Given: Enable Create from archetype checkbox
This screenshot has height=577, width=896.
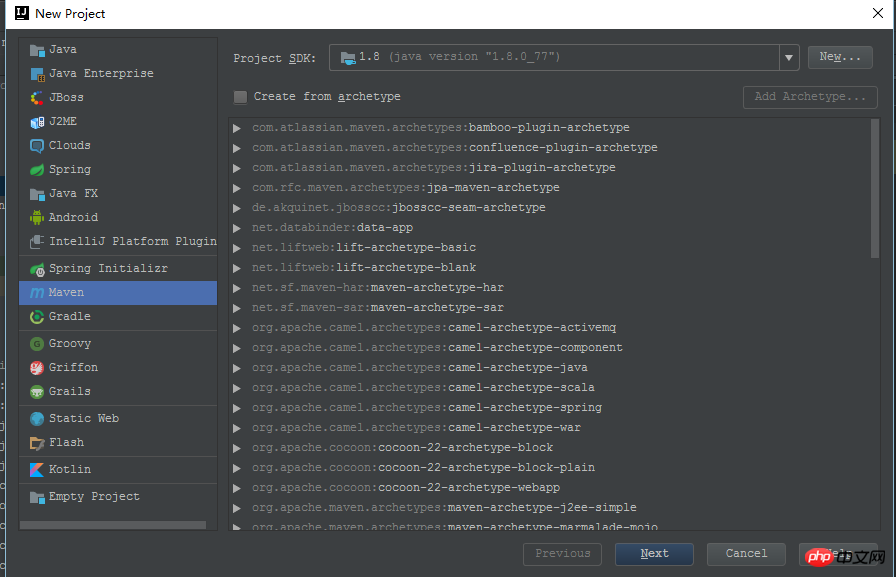Looking at the screenshot, I should point(241,97).
